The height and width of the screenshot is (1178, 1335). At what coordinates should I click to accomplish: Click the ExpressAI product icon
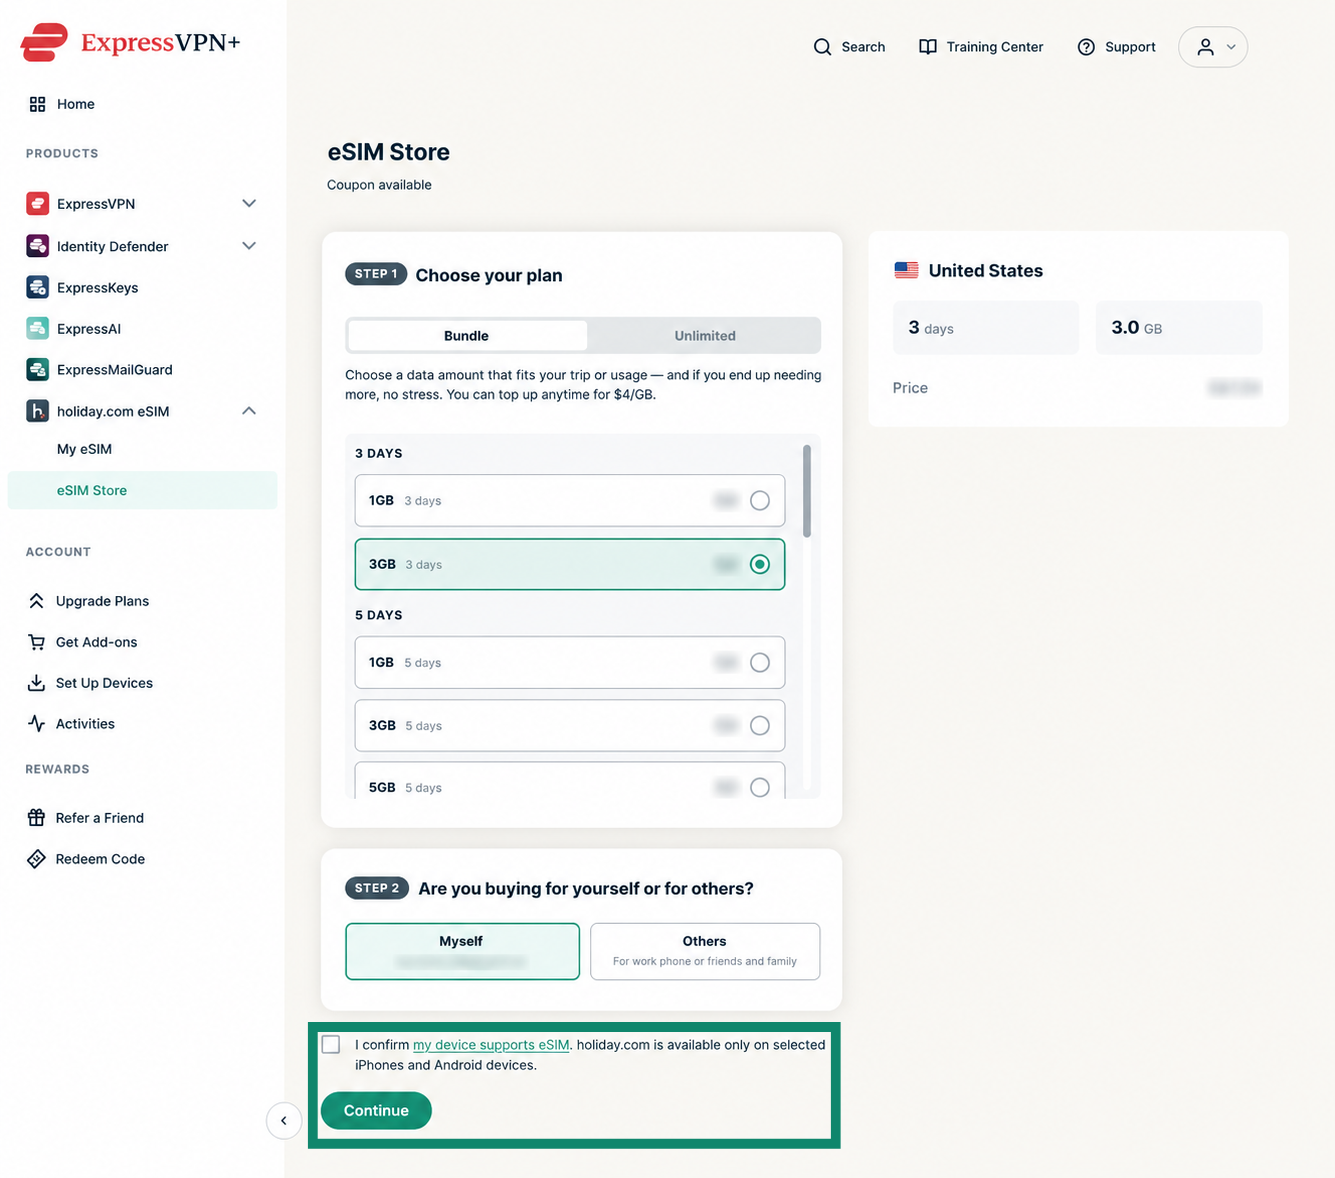38,328
